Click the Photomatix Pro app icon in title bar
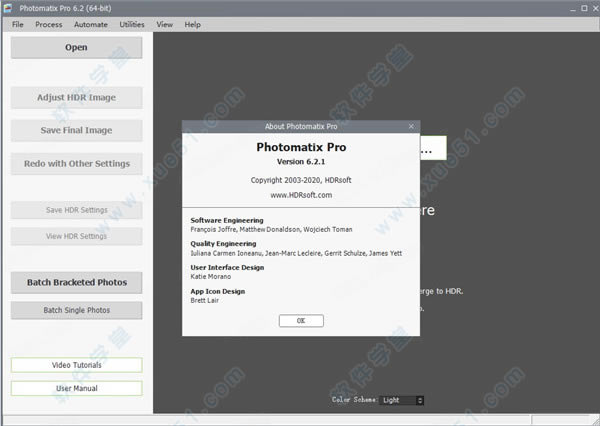Viewport: 600px width, 426px height. [8, 8]
